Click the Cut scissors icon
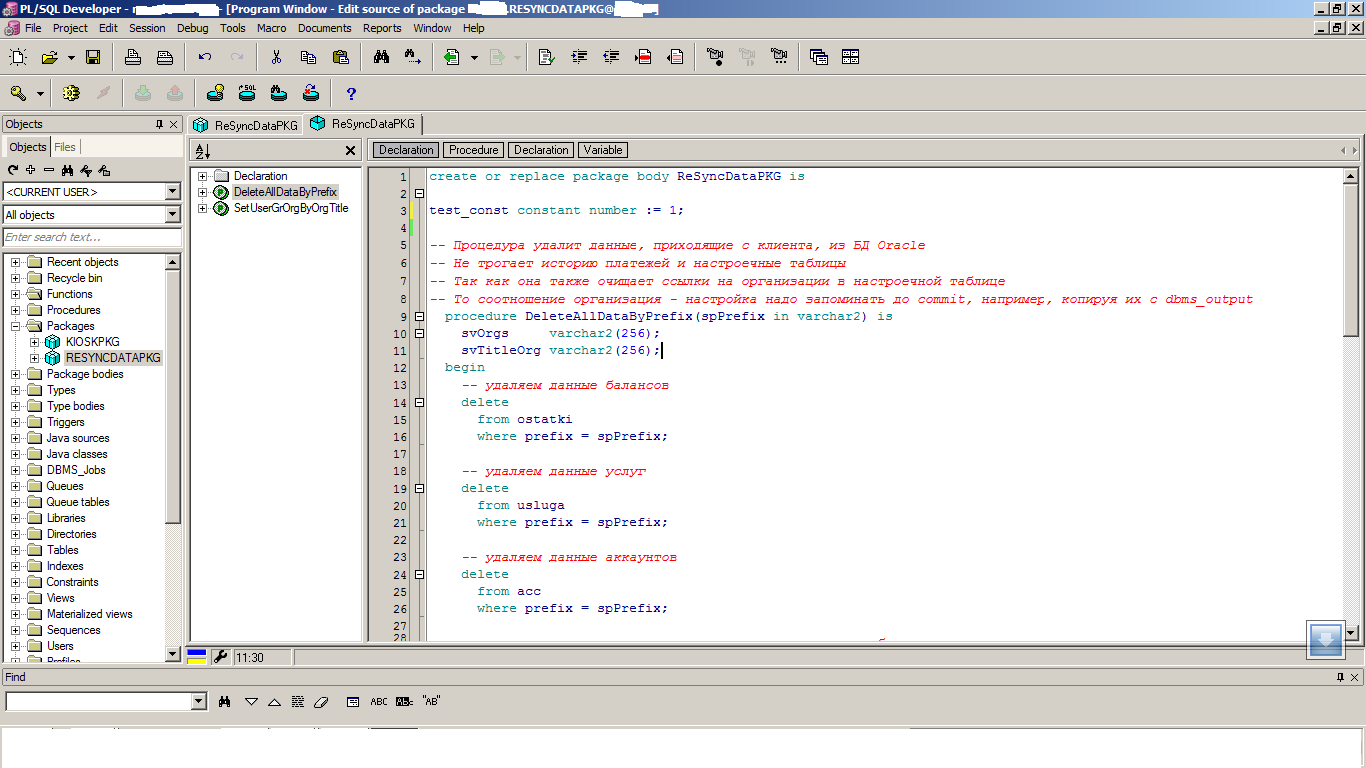 [277, 57]
